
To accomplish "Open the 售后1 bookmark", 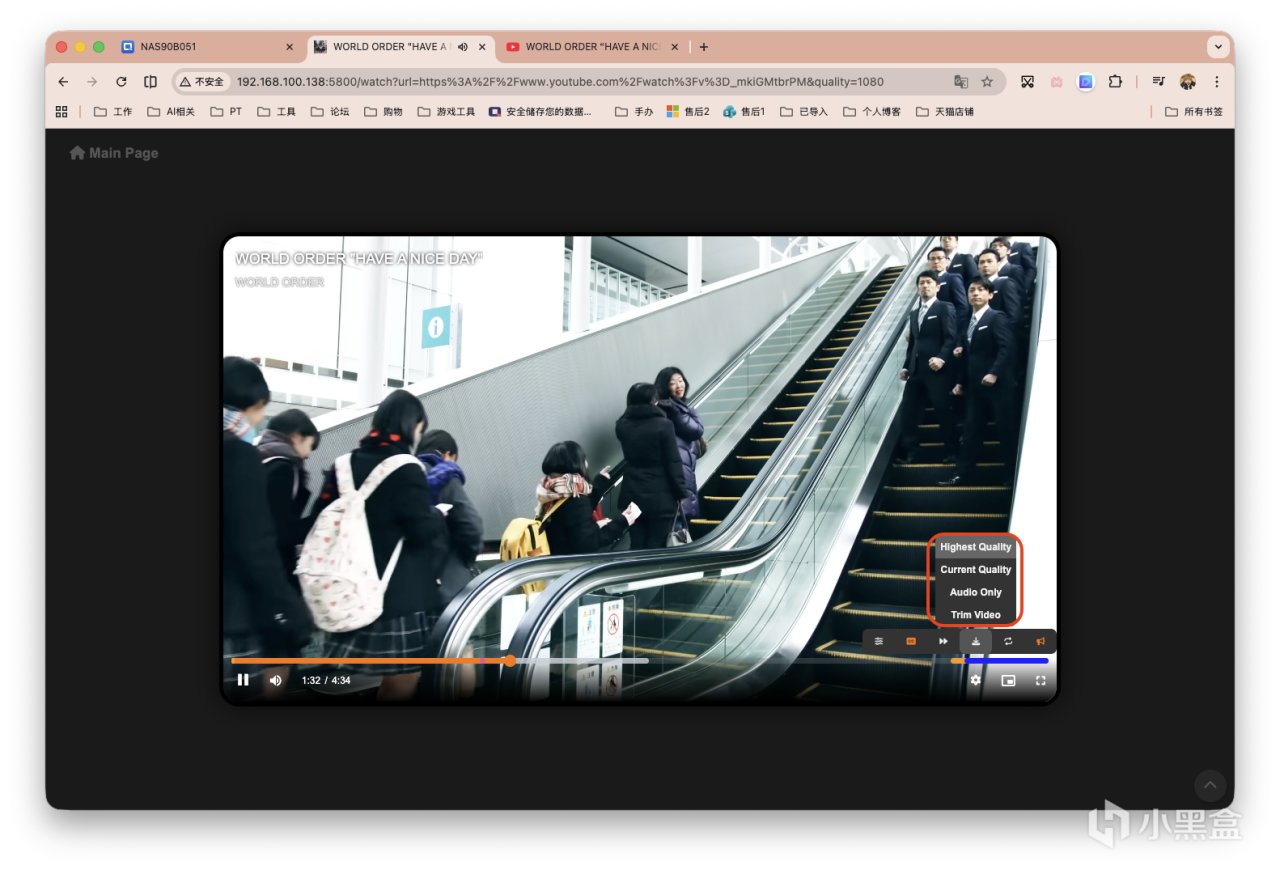I will (x=744, y=112).
